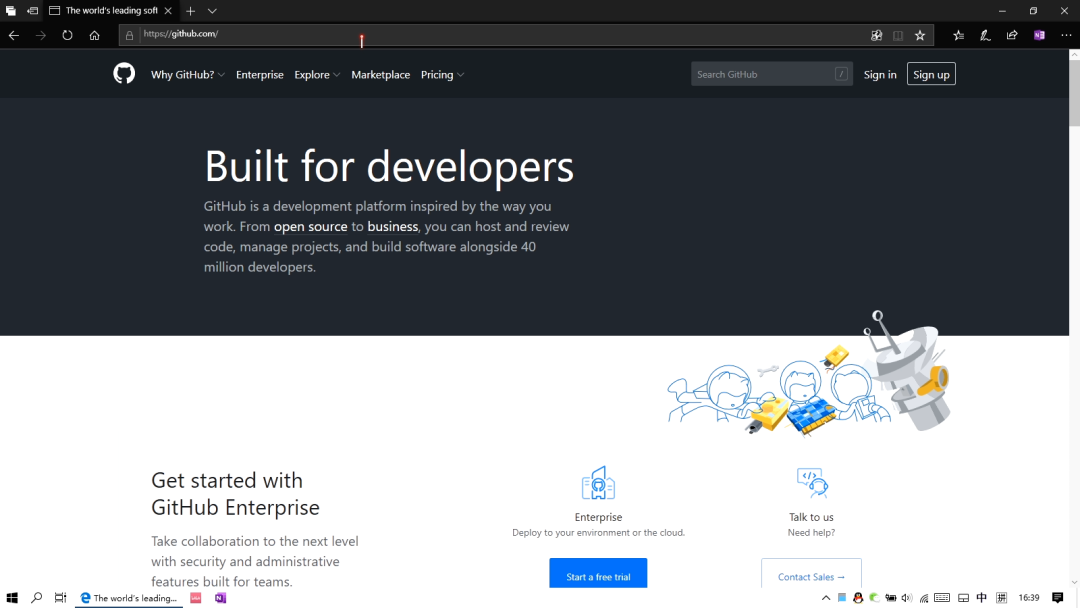The width and height of the screenshot is (1080, 608).
Task: Click the GitHub Octocat logo
Action: click(124, 74)
